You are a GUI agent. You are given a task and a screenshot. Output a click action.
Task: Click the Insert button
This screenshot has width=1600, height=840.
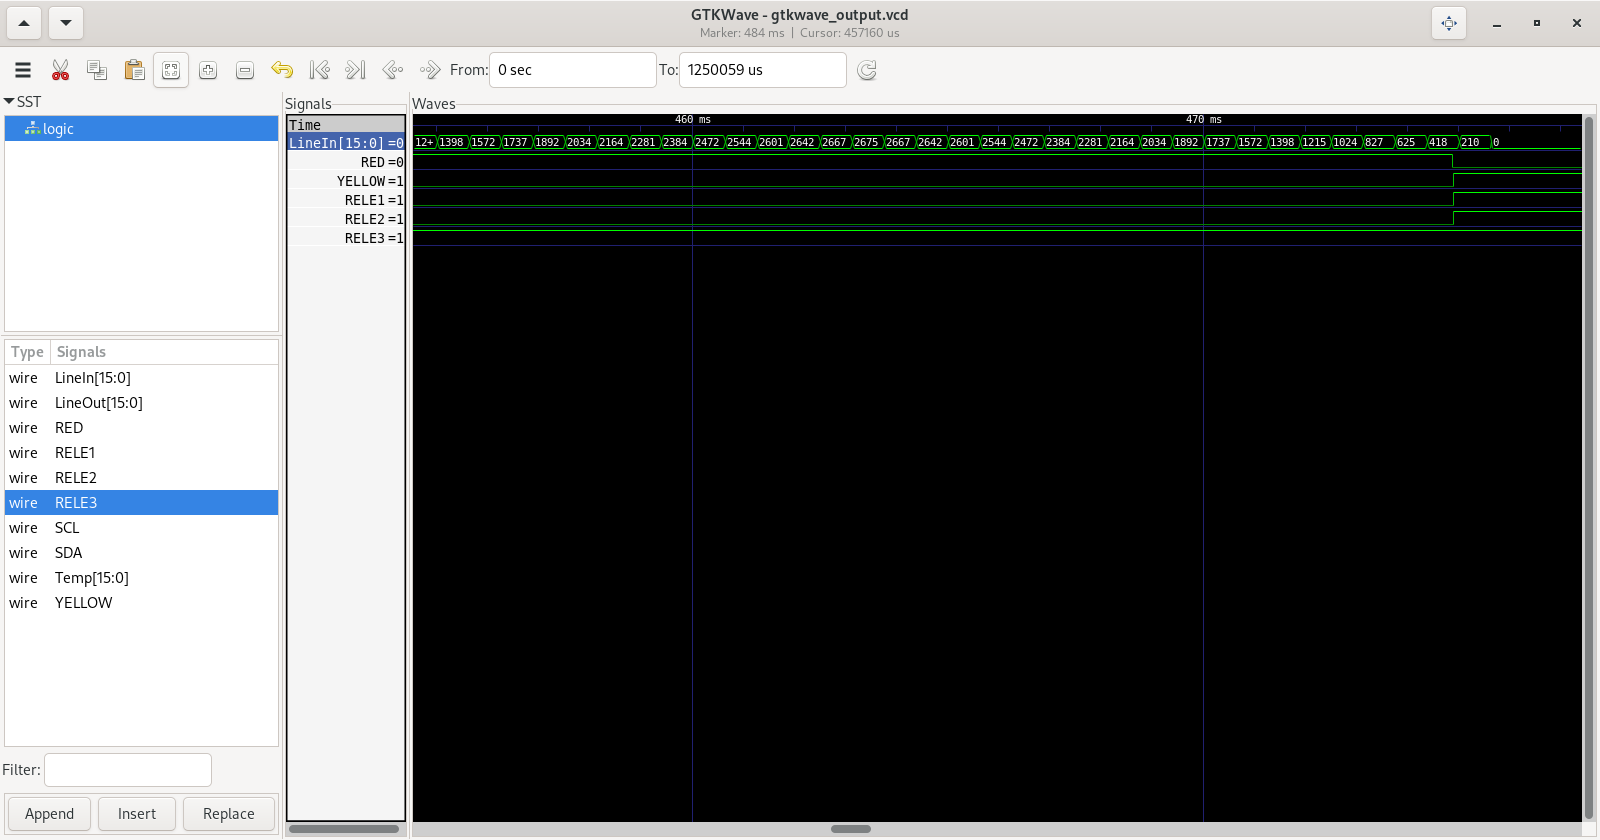pos(137,814)
